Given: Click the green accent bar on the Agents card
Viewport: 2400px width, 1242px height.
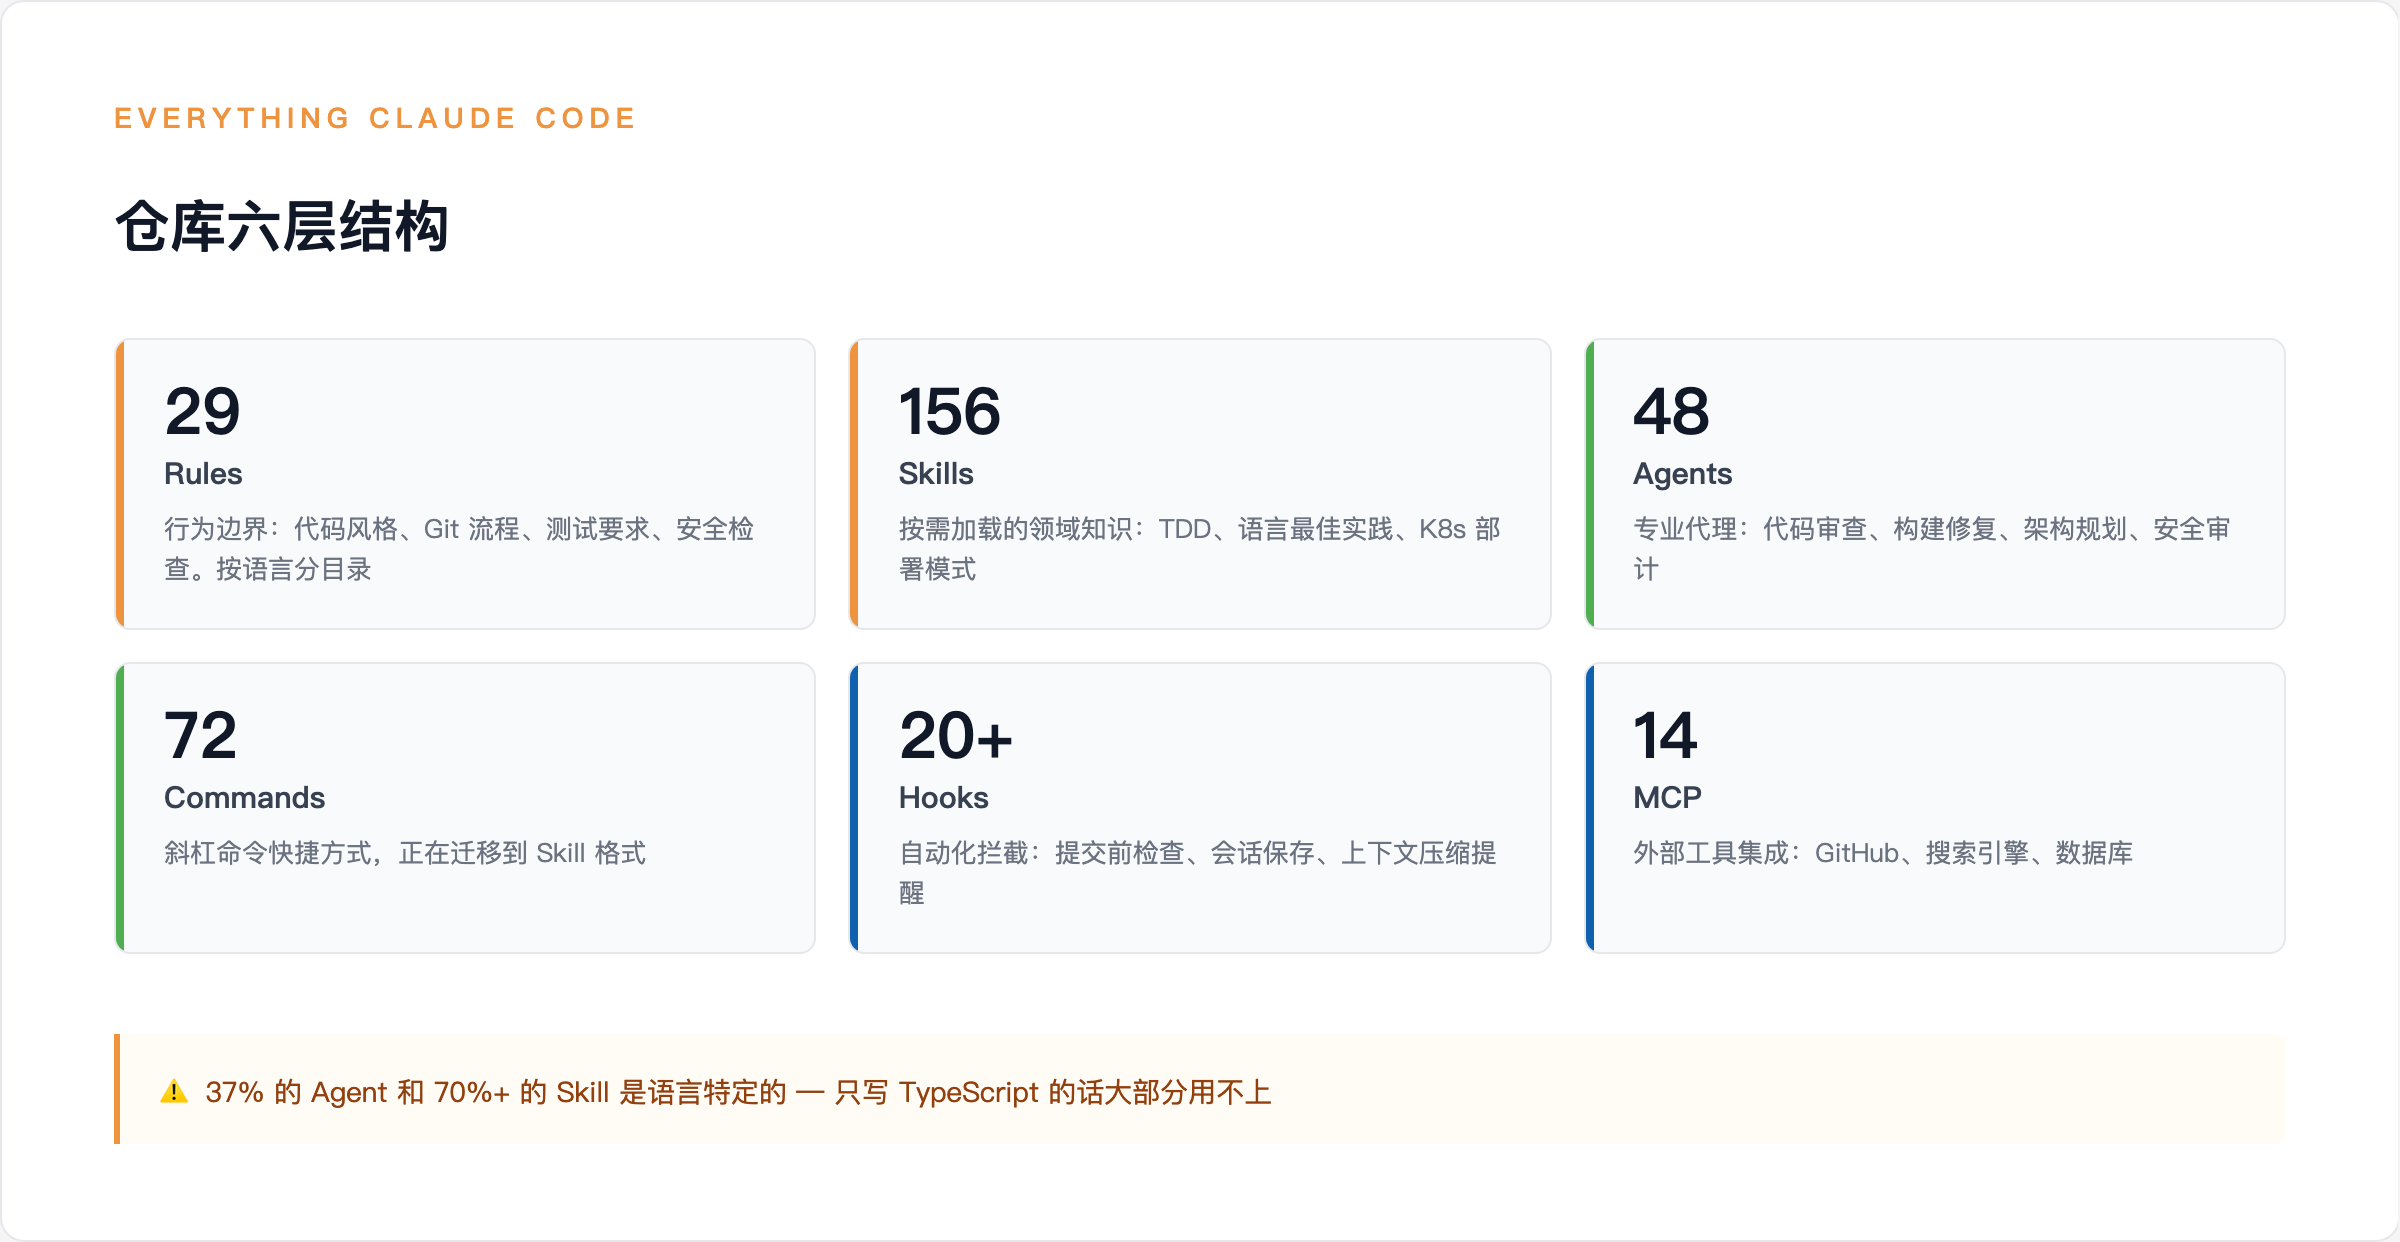Looking at the screenshot, I should 1590,483.
